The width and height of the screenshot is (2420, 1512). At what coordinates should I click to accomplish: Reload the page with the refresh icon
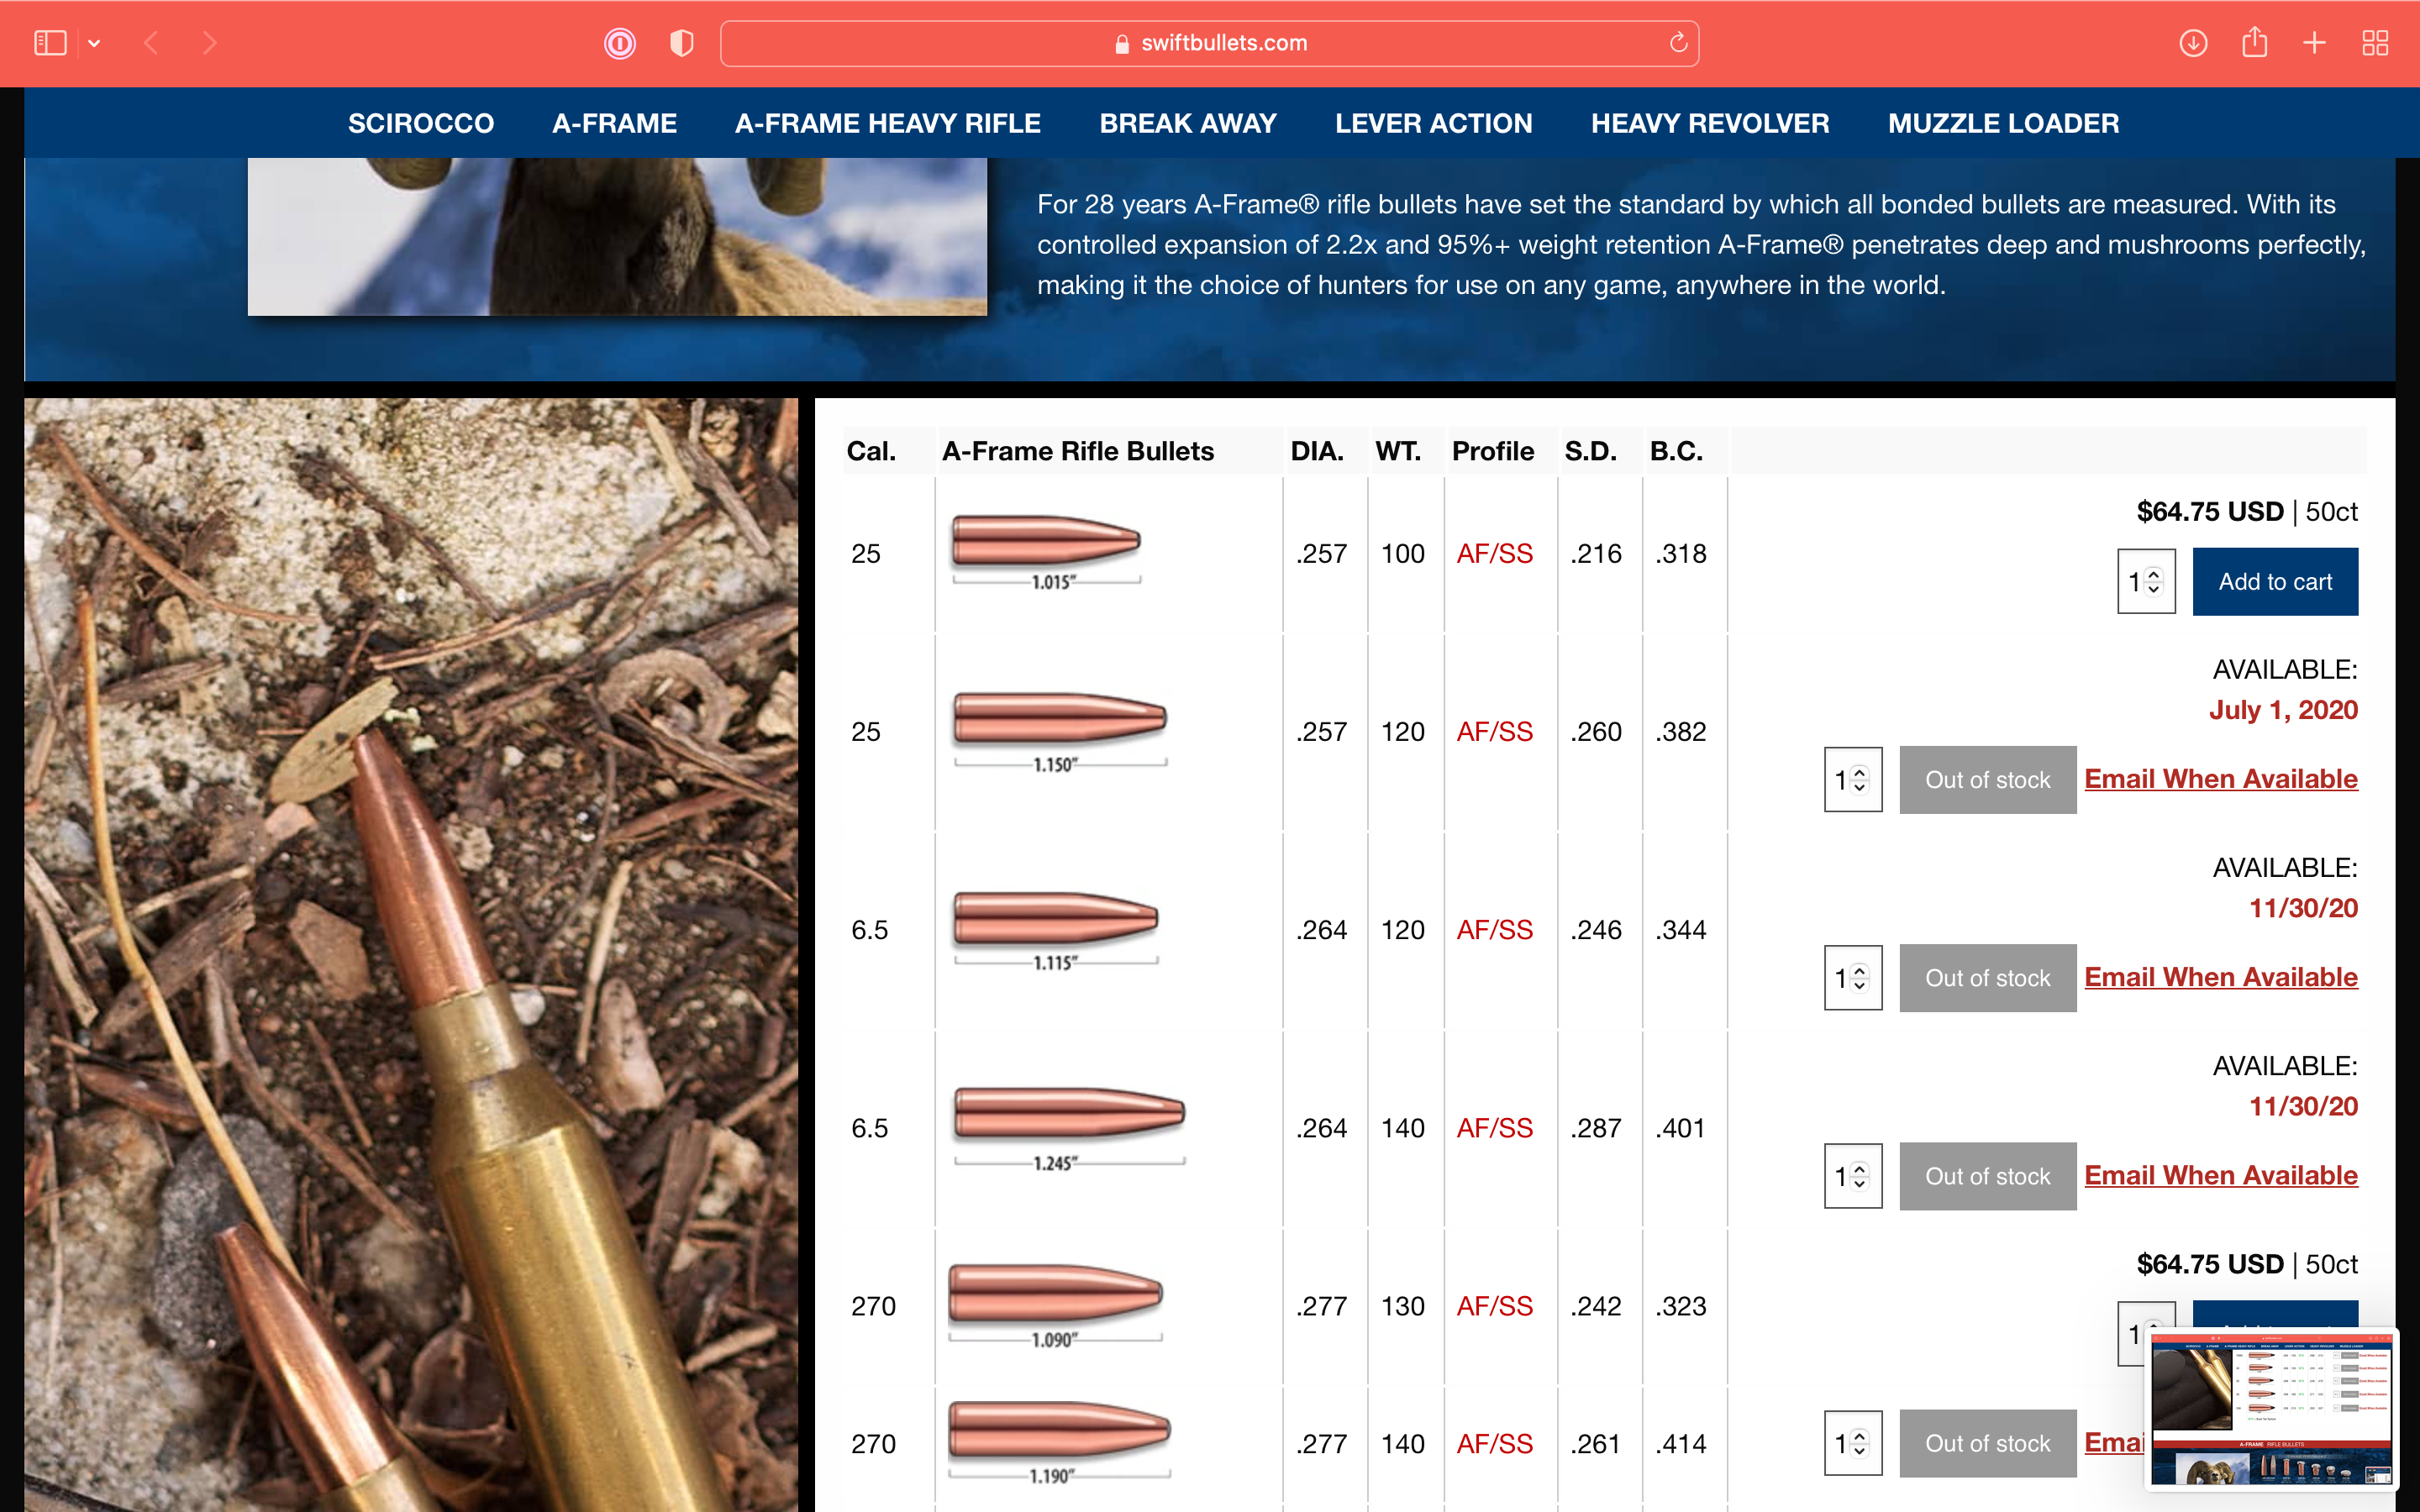[x=1678, y=42]
